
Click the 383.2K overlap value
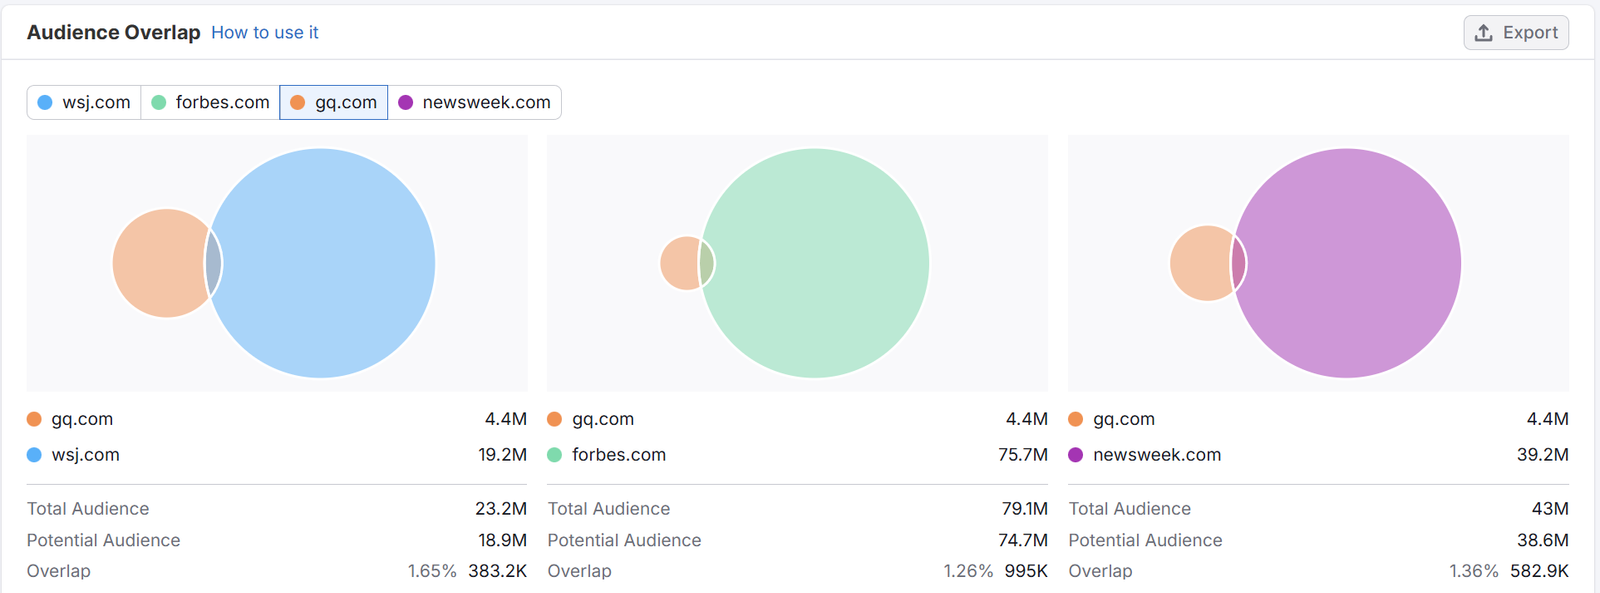[x=497, y=571]
